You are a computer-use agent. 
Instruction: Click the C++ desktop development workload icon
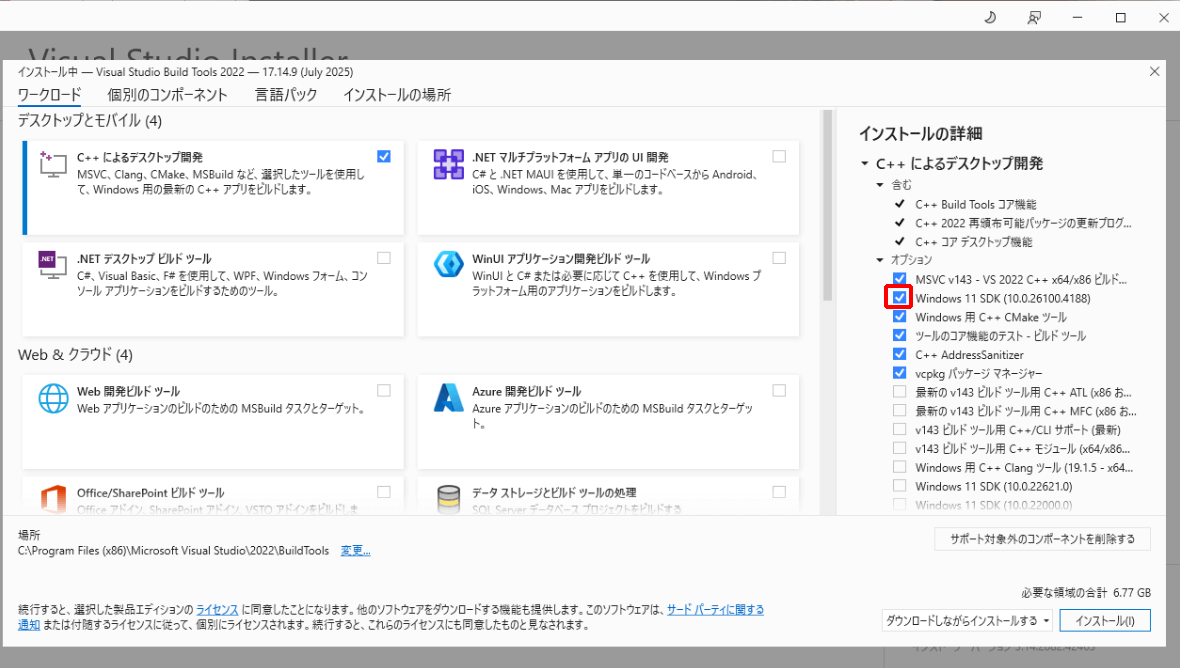click(x=53, y=164)
